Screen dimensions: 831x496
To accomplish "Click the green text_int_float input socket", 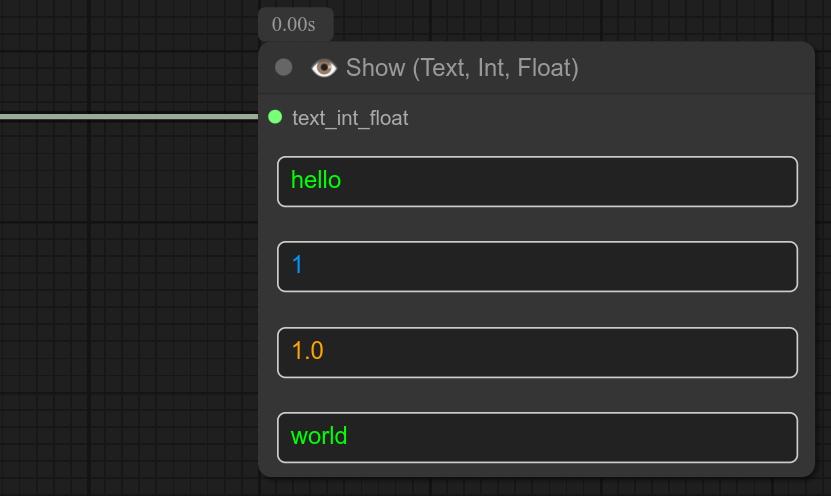I will coord(275,117).
